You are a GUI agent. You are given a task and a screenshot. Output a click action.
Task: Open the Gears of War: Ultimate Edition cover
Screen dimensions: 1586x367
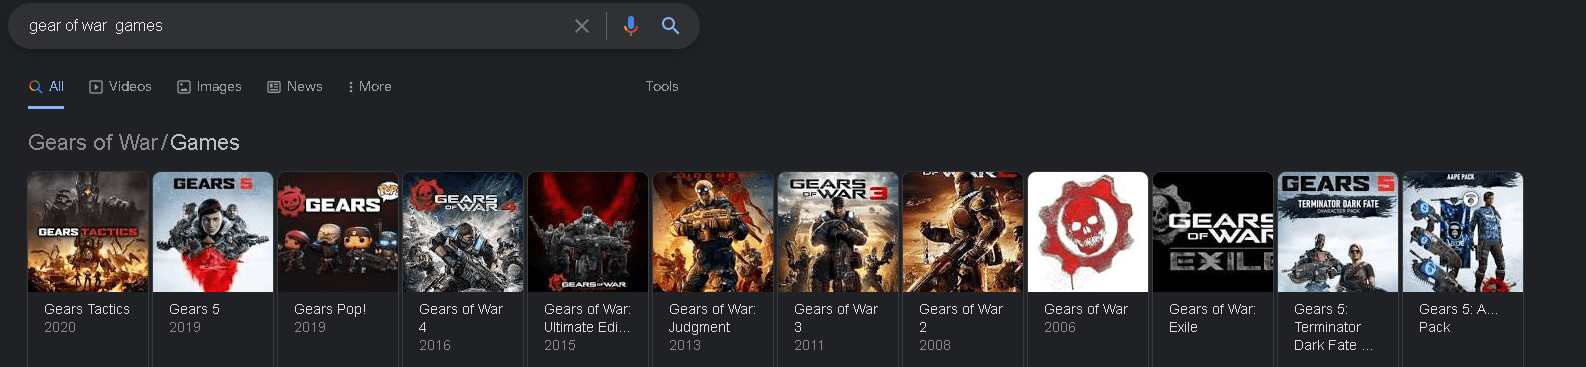tap(588, 232)
